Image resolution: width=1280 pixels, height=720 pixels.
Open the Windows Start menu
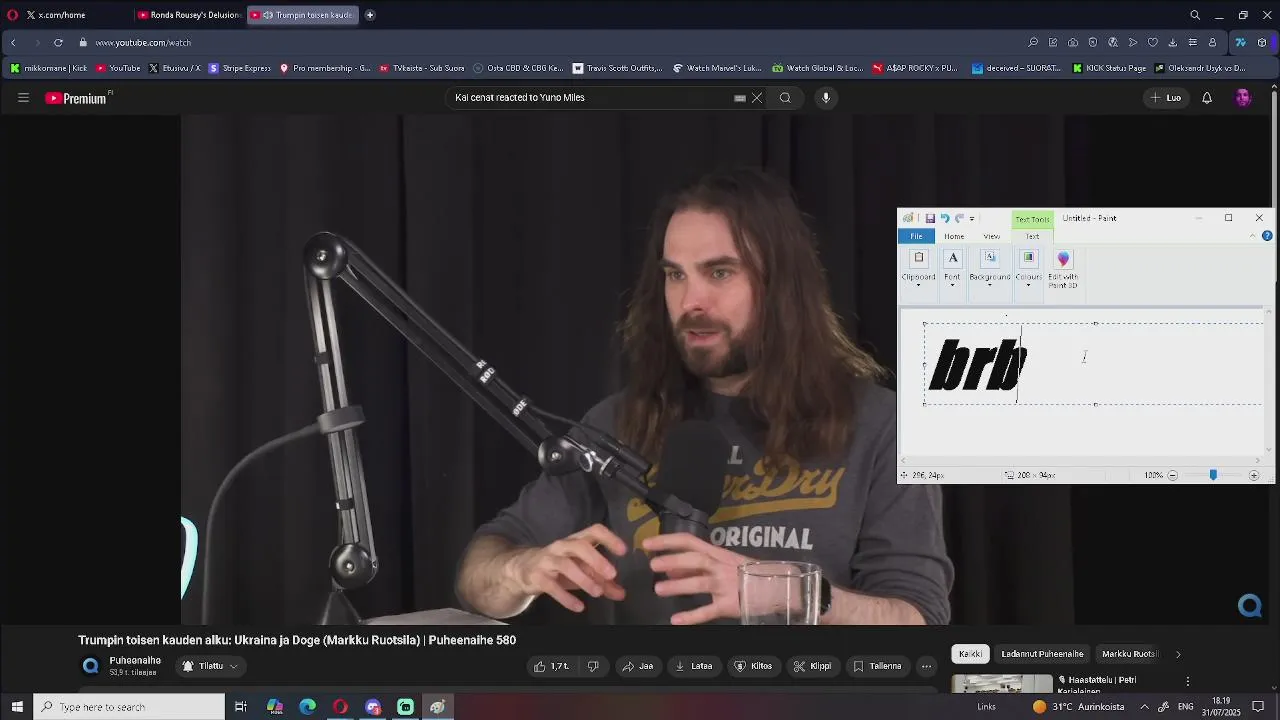point(17,707)
